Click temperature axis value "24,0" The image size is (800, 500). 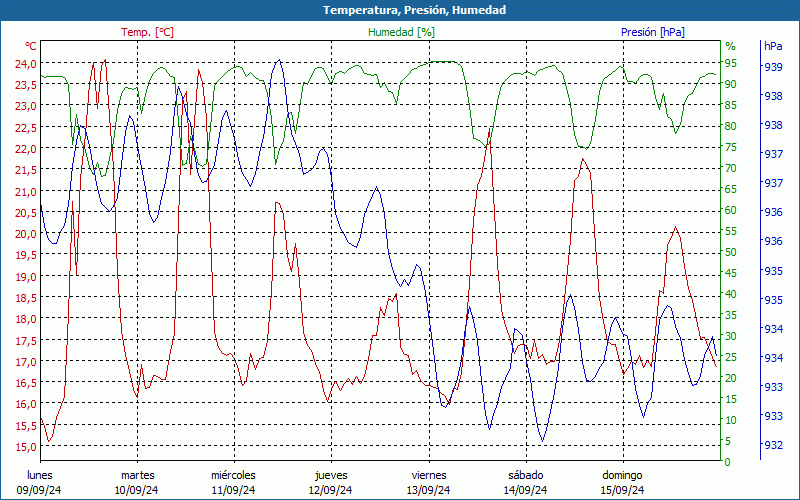point(27,64)
